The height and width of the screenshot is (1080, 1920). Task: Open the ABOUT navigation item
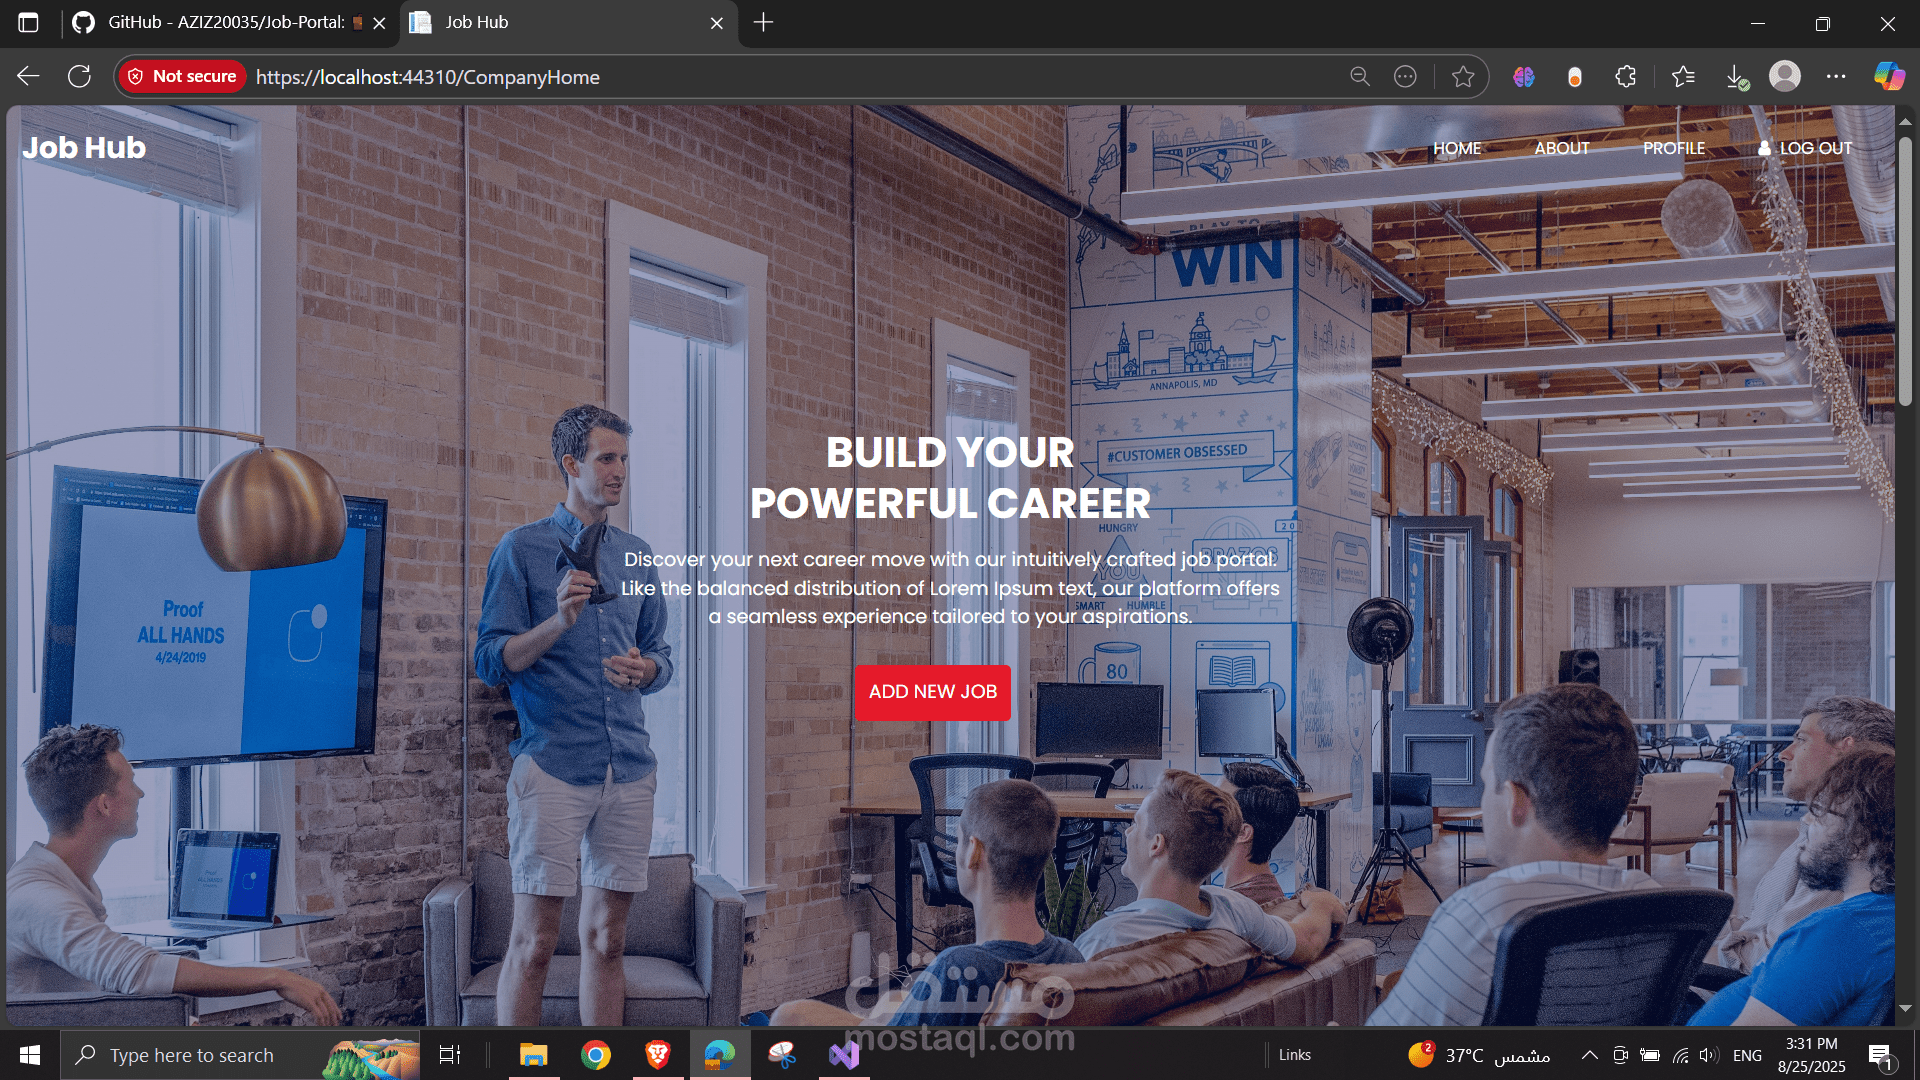(x=1562, y=148)
